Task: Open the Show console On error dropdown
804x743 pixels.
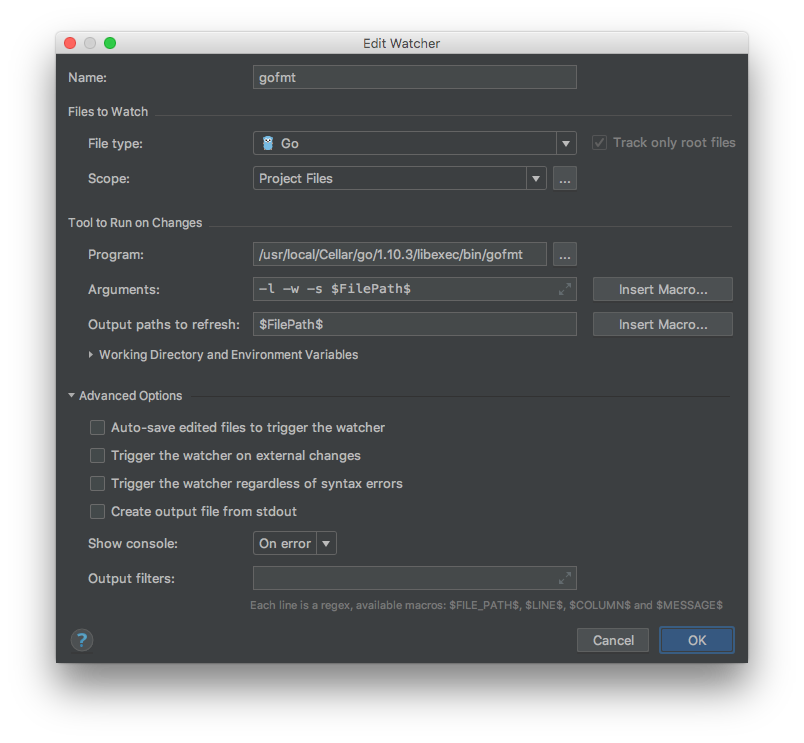Action: (295, 543)
